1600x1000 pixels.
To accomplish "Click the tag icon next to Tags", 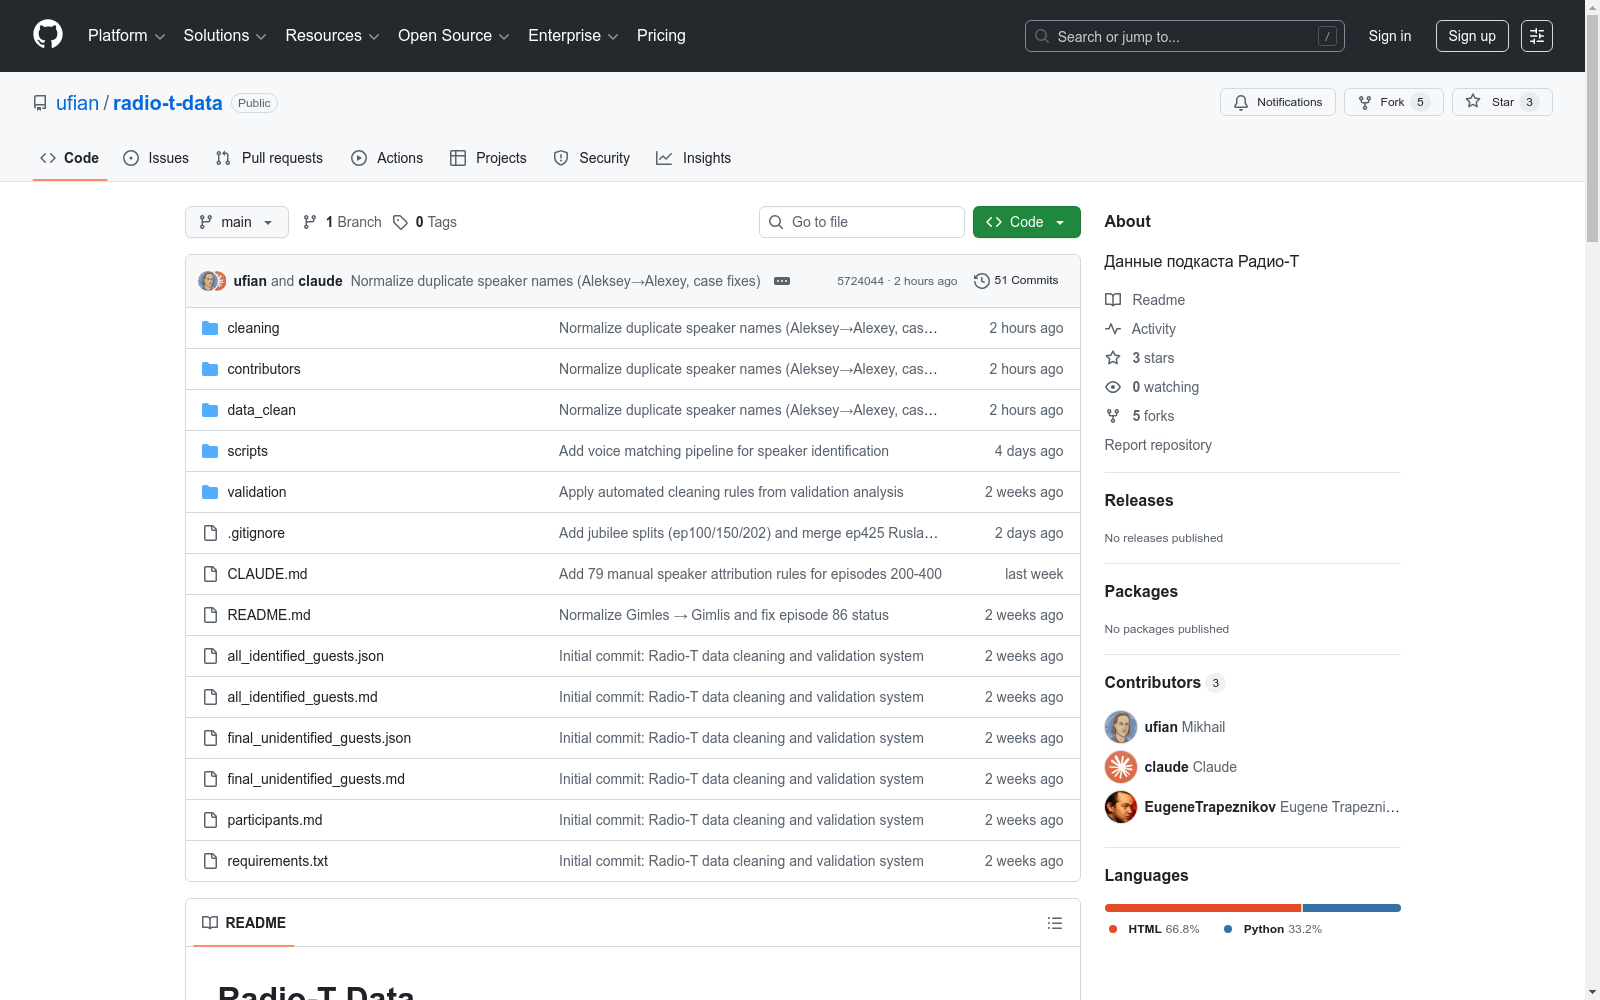I will pyautogui.click(x=400, y=222).
